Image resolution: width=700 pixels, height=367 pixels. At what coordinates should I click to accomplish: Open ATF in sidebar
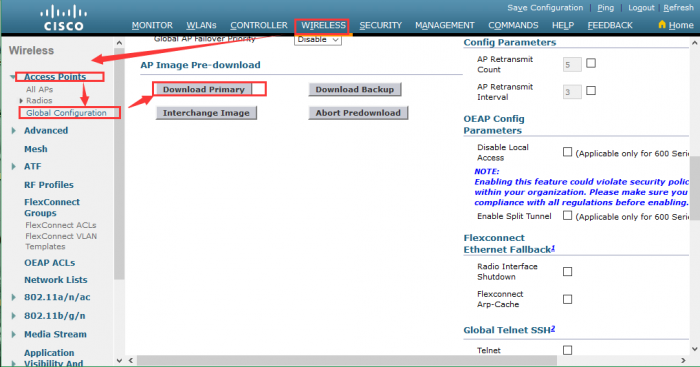coord(33,167)
